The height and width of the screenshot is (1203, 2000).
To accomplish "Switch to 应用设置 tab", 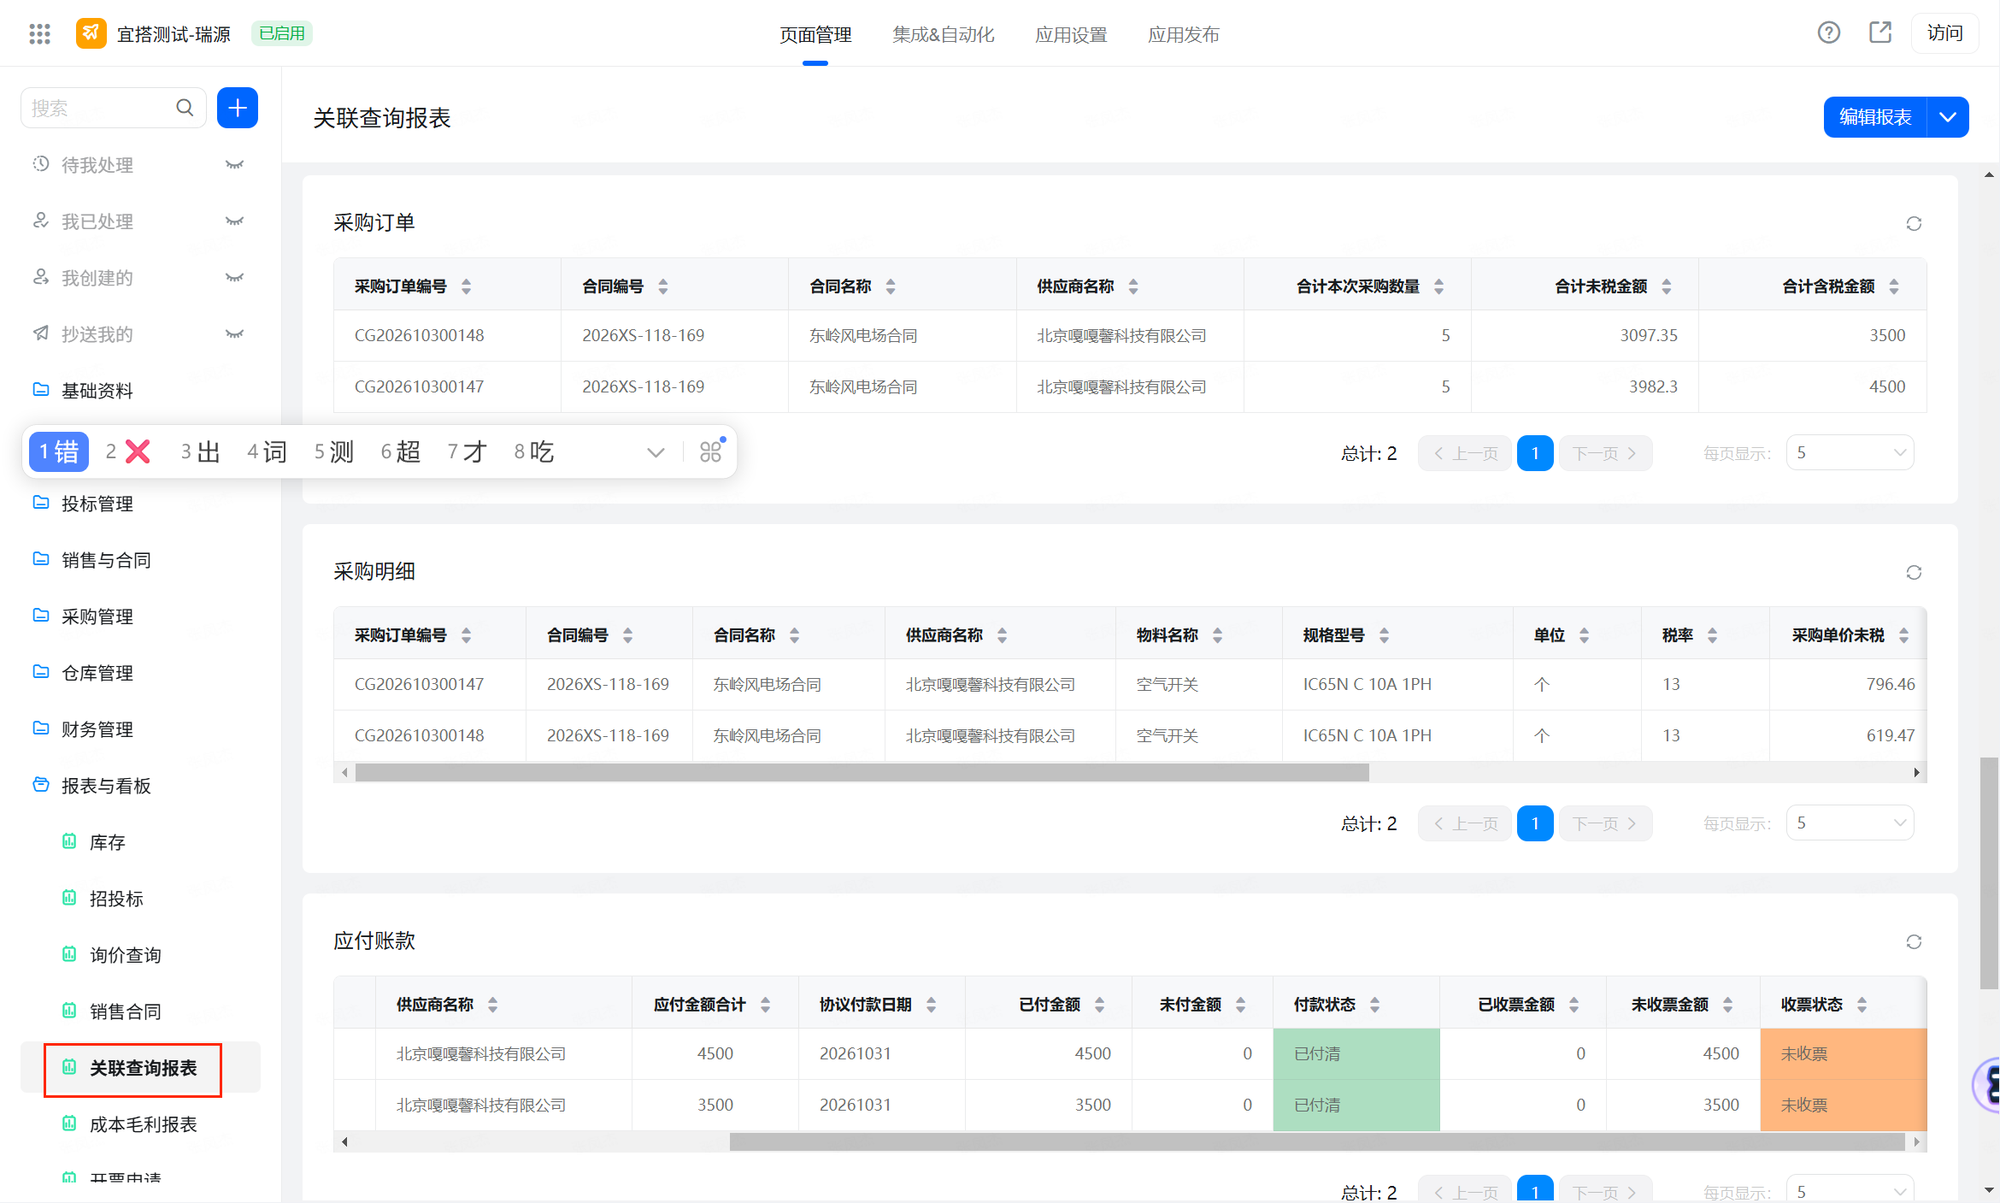I will click(1071, 34).
